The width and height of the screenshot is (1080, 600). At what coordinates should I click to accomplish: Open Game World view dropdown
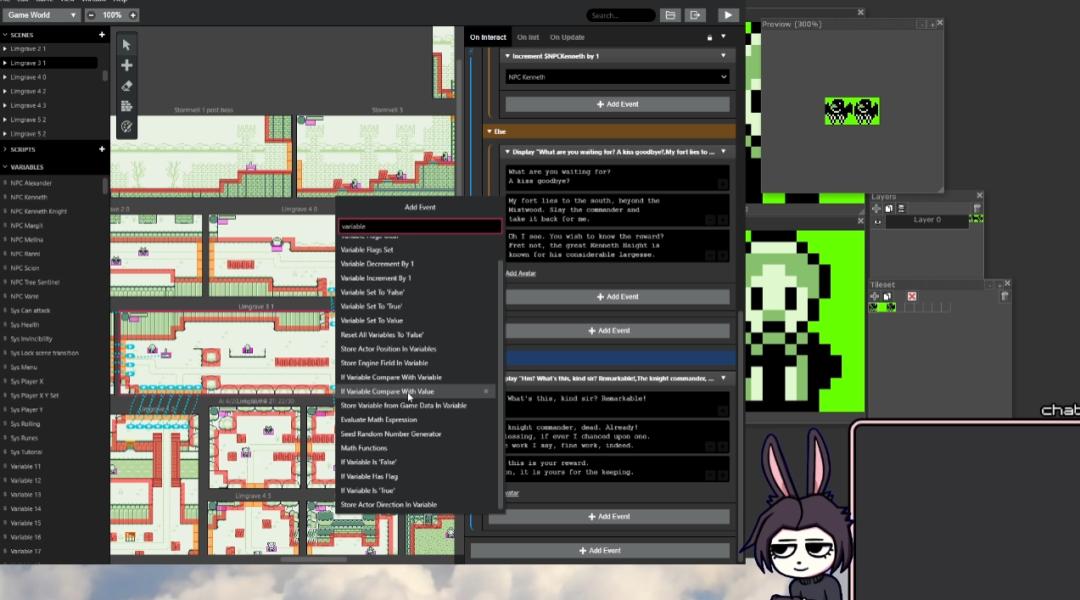coord(41,15)
